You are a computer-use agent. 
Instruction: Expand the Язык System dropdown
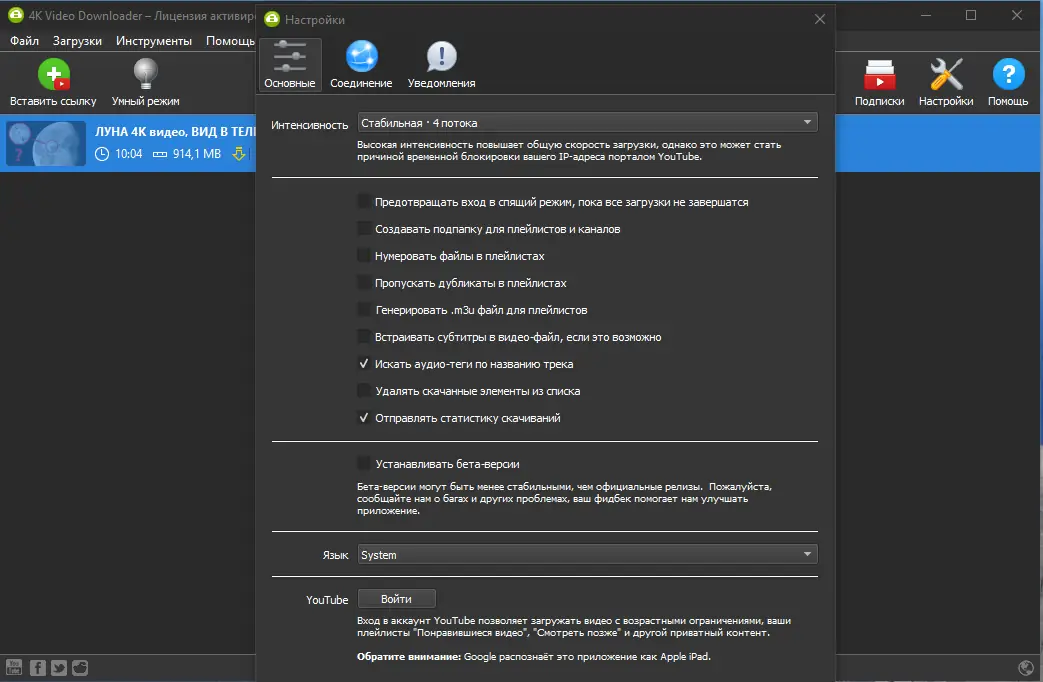tap(587, 554)
